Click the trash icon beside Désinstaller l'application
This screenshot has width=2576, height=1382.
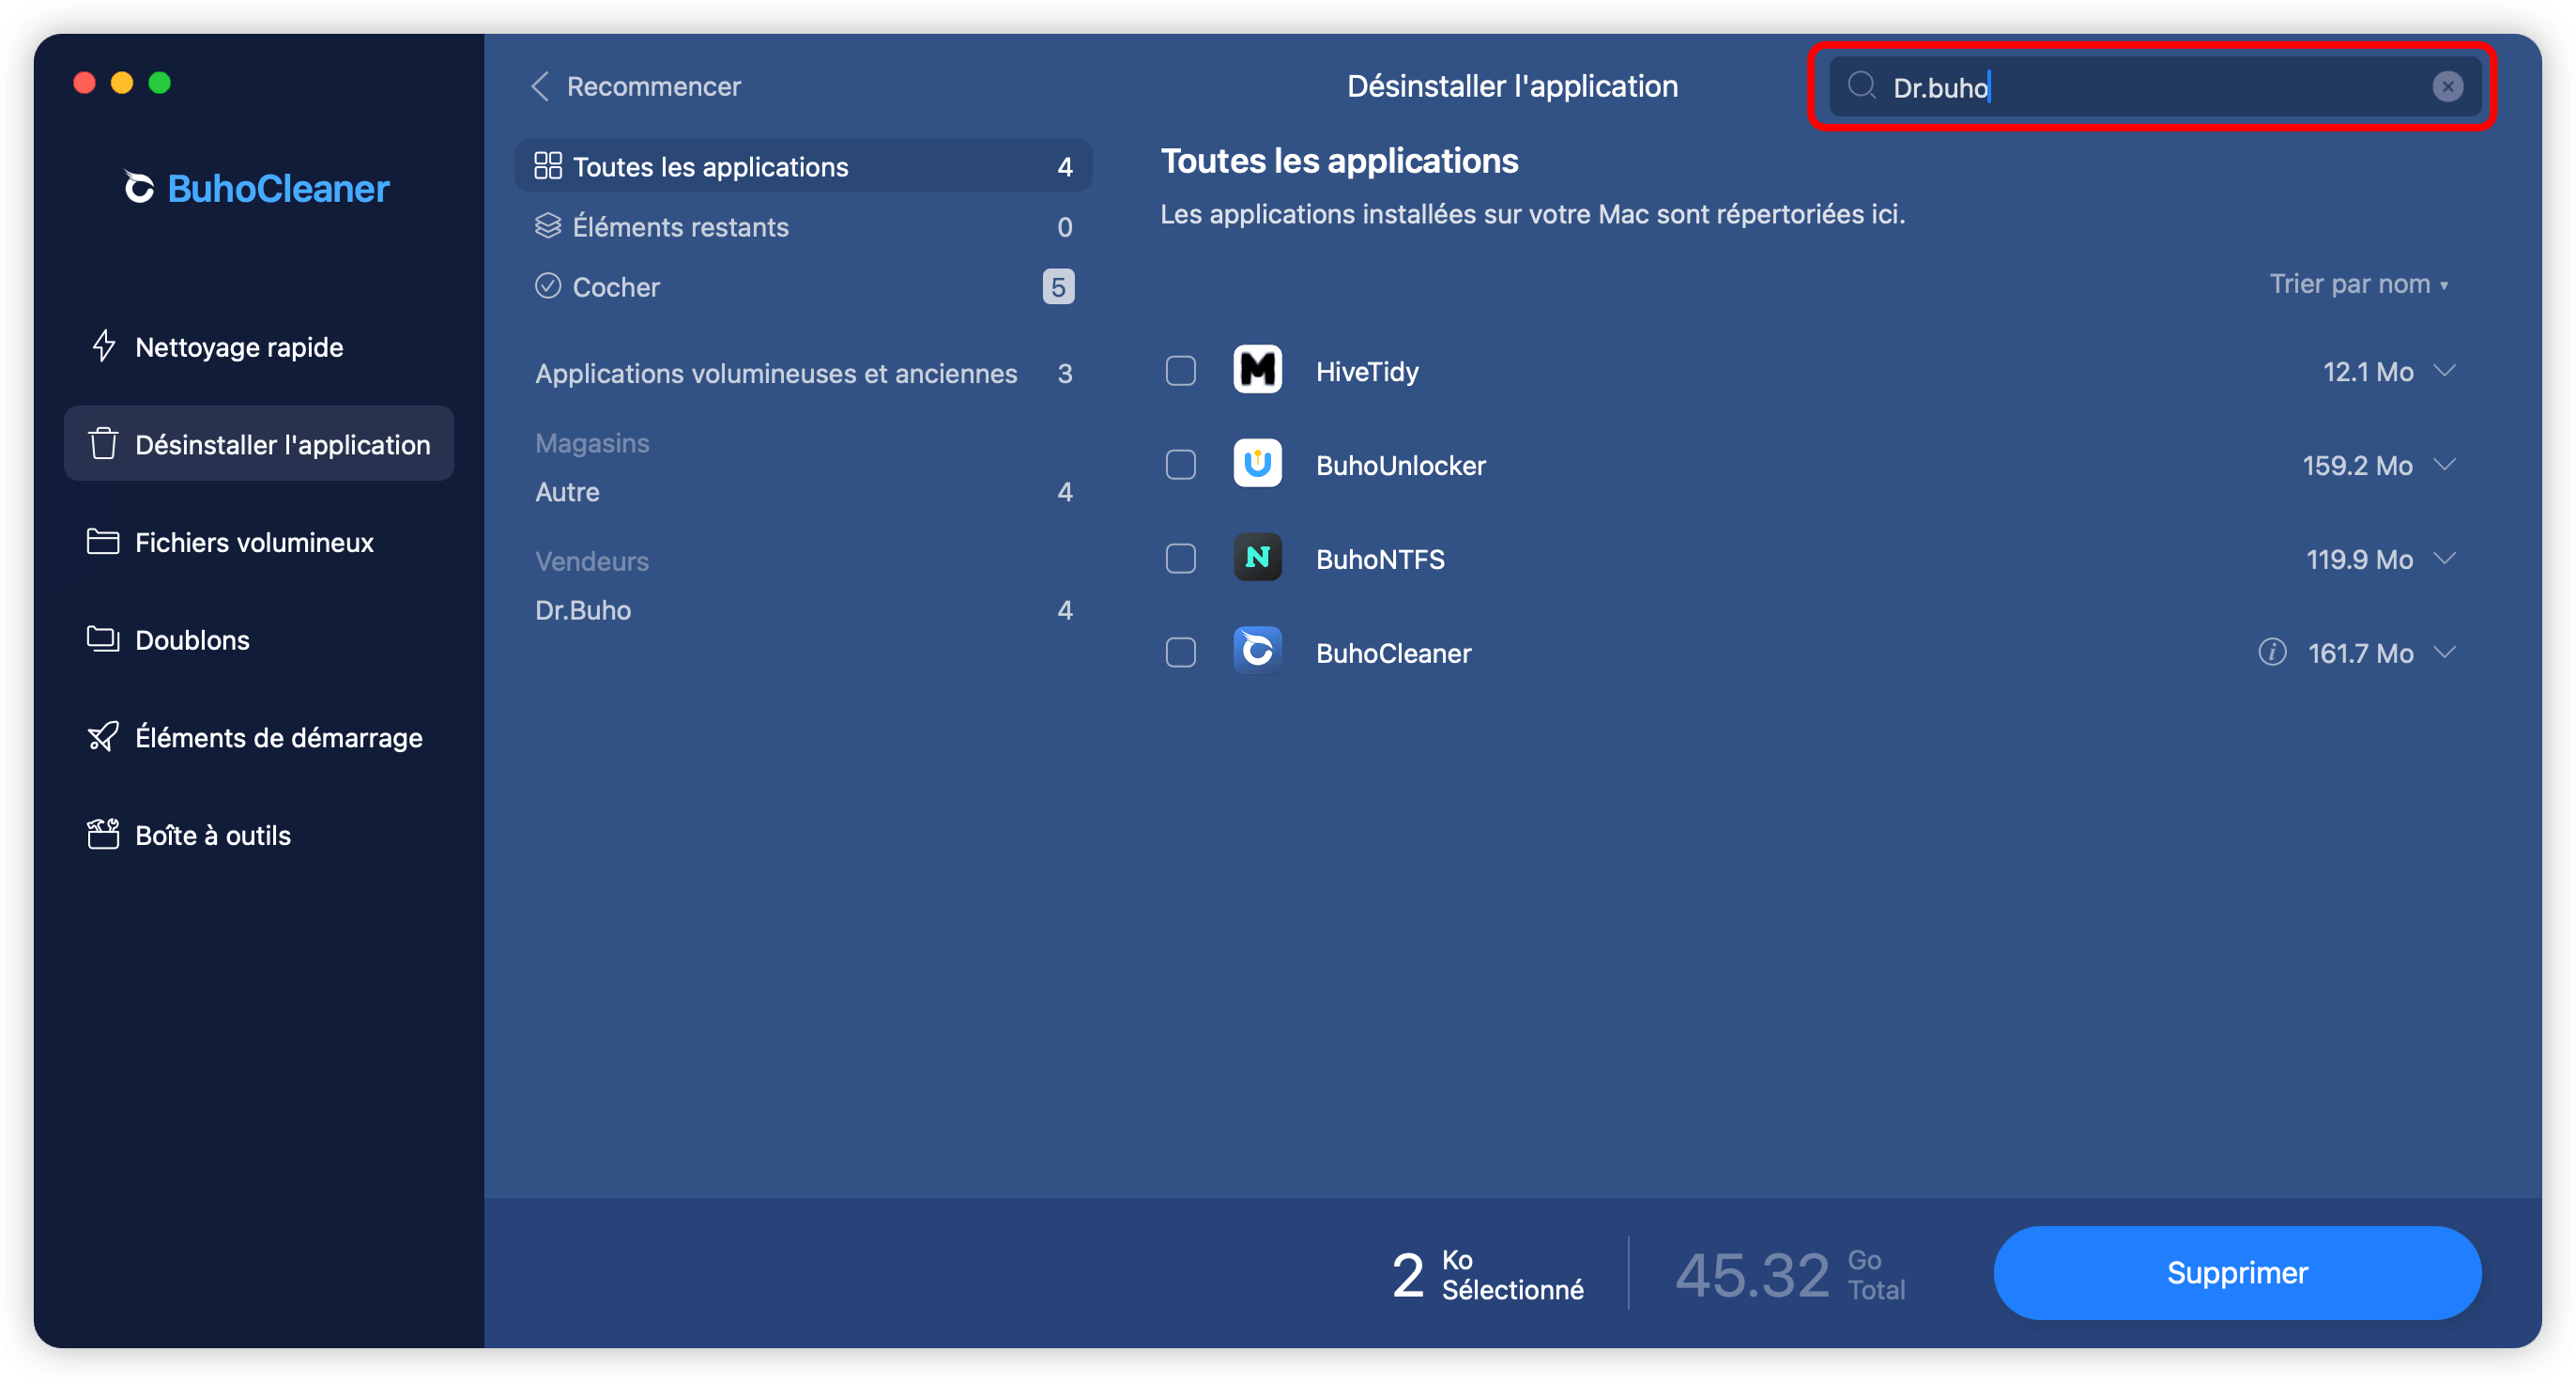pyautogui.click(x=103, y=443)
